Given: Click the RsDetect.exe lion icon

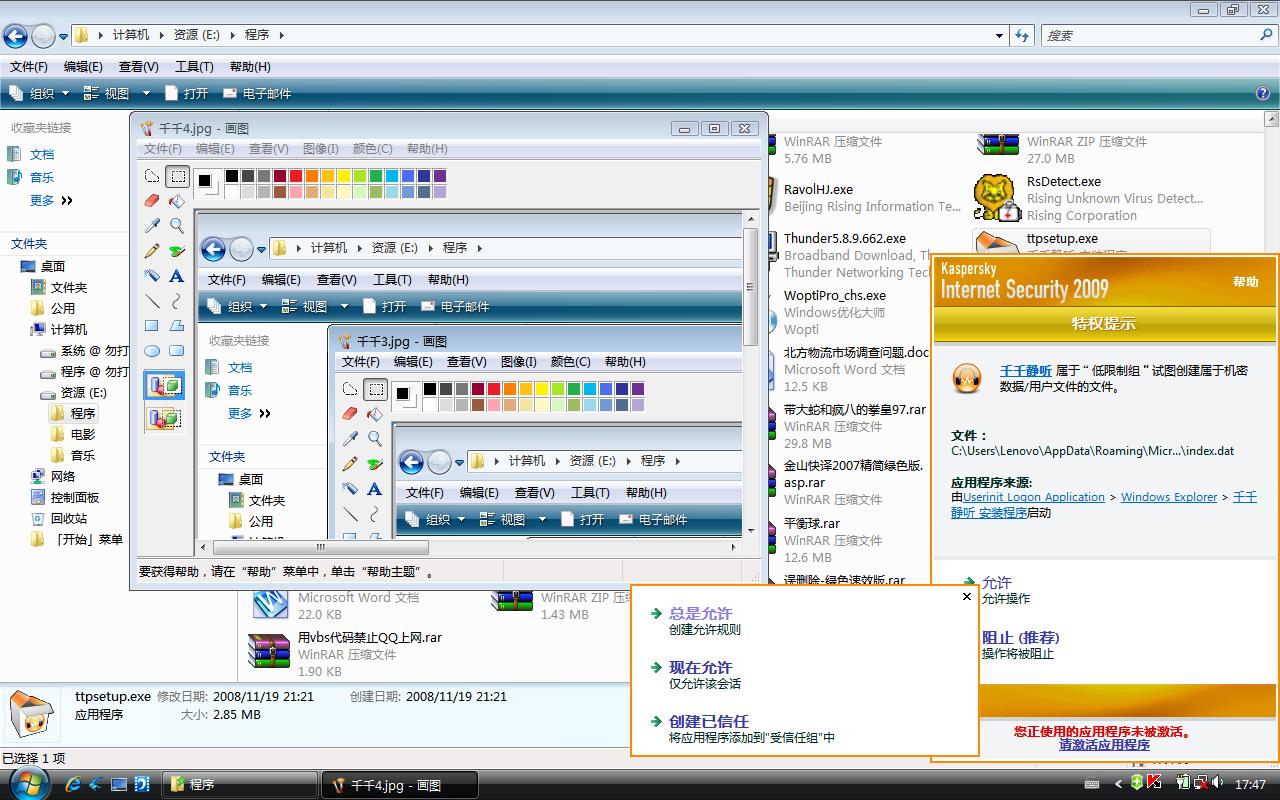Looking at the screenshot, I should [x=996, y=198].
